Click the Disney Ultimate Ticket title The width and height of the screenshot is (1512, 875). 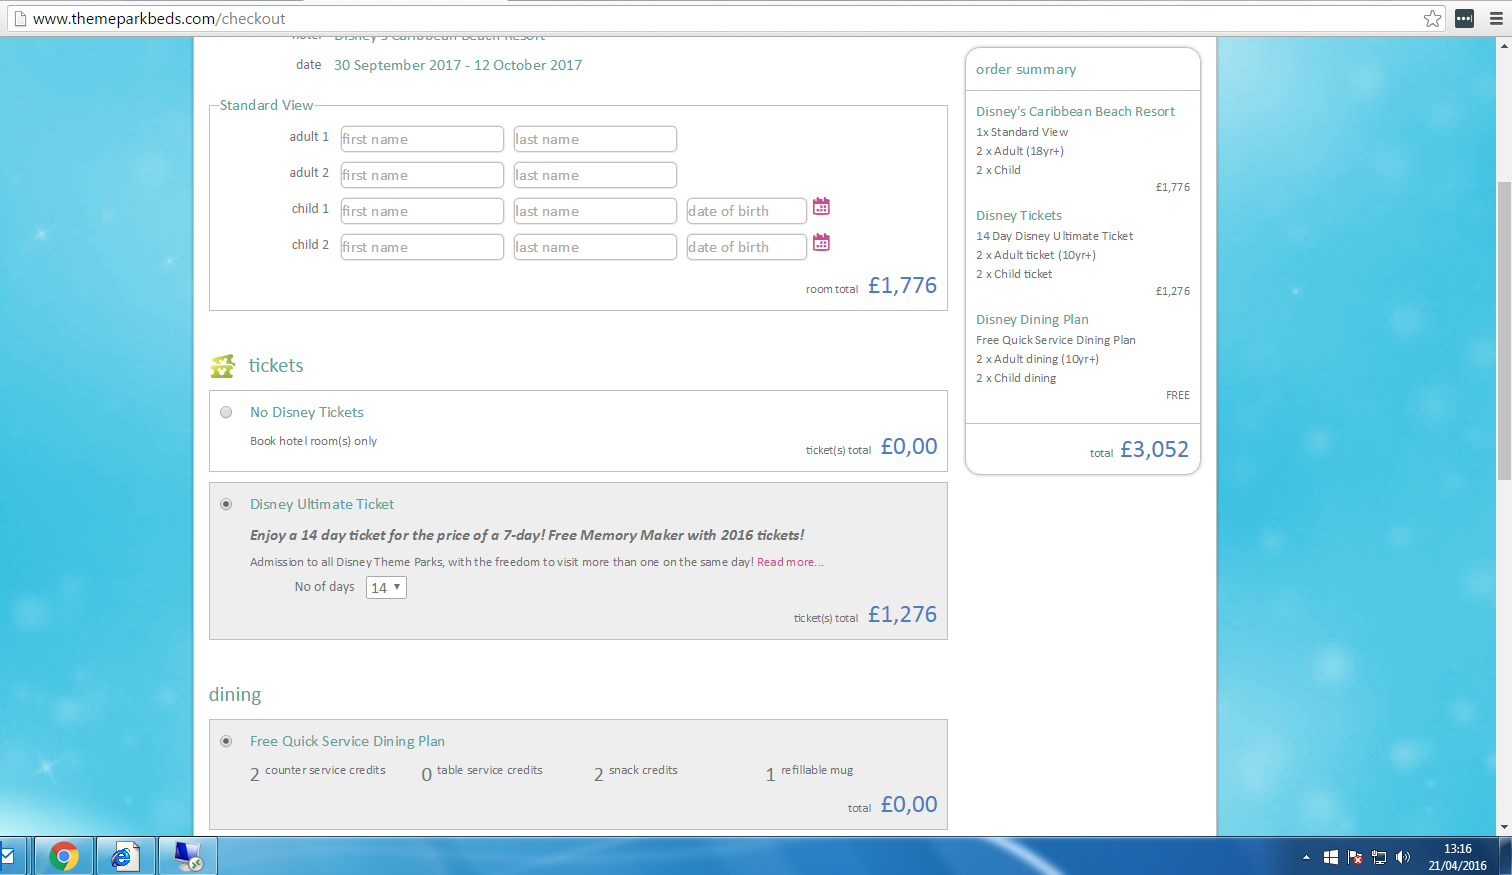coord(322,504)
